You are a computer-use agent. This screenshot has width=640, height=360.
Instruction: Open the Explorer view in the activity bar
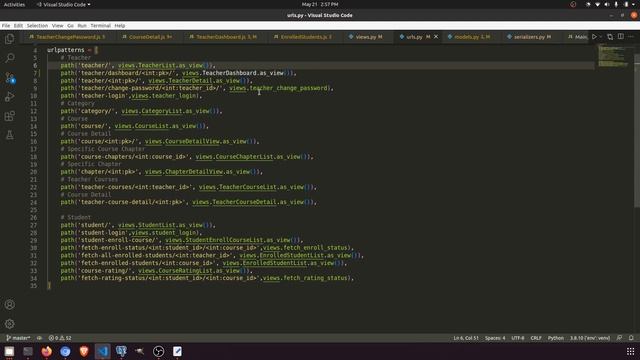coord(9,39)
